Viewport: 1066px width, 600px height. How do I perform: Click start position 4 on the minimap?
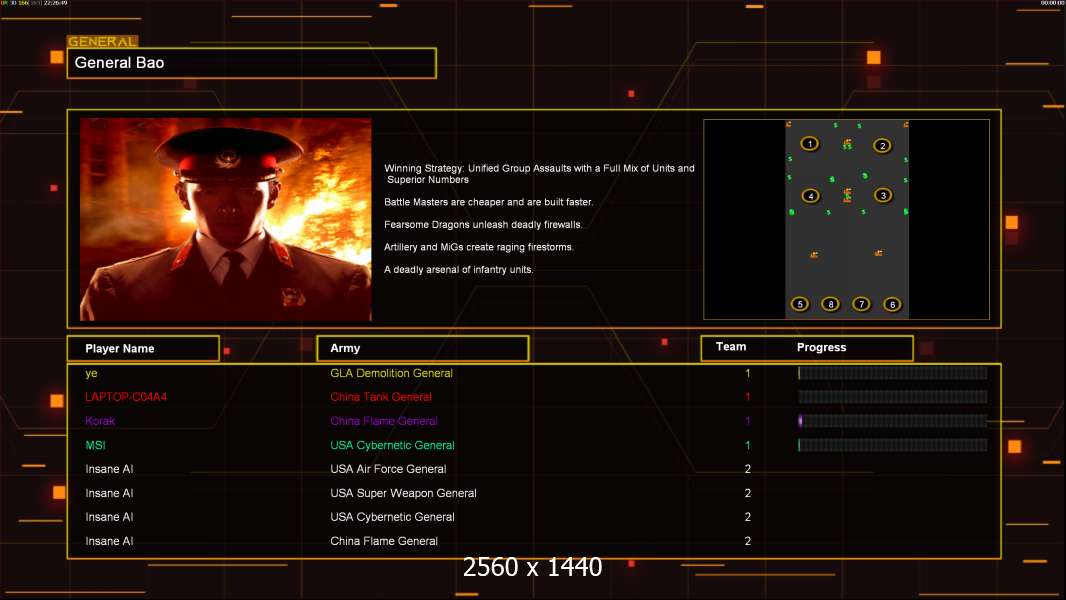point(810,196)
